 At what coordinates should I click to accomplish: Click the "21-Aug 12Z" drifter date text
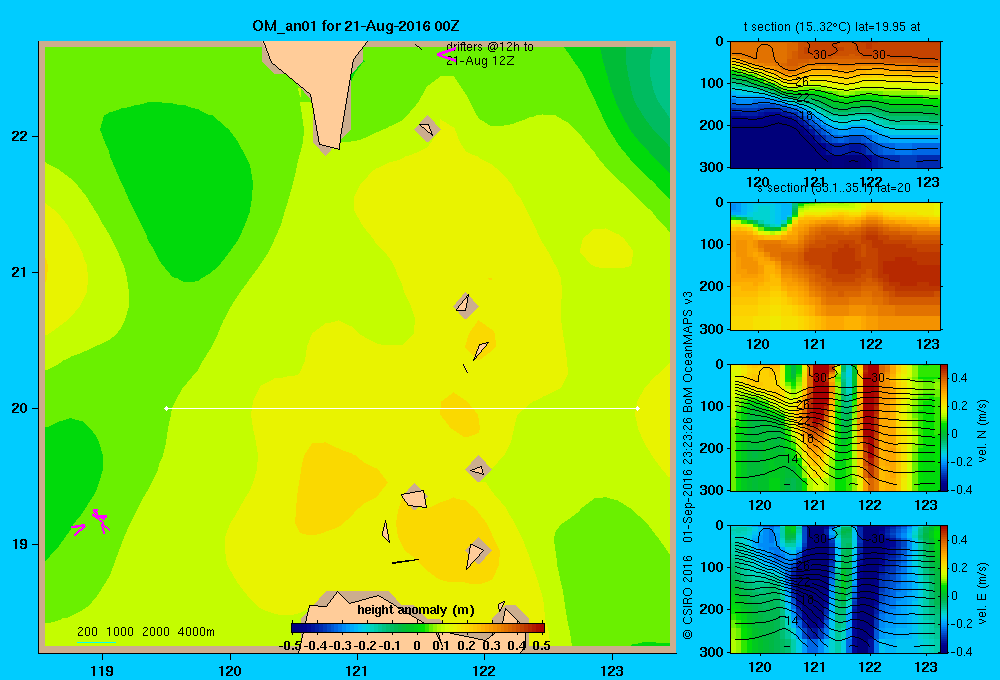[x=480, y=61]
